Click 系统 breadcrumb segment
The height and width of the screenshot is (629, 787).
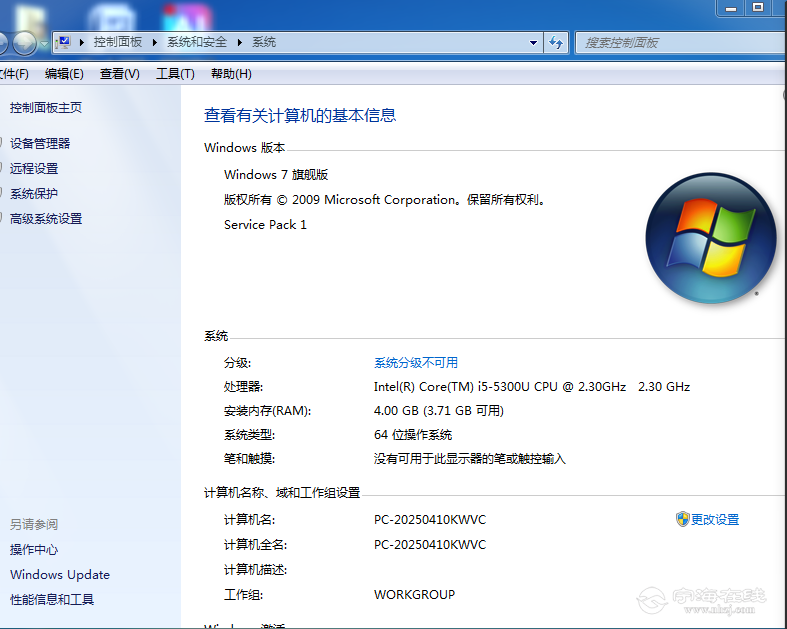click(x=264, y=42)
